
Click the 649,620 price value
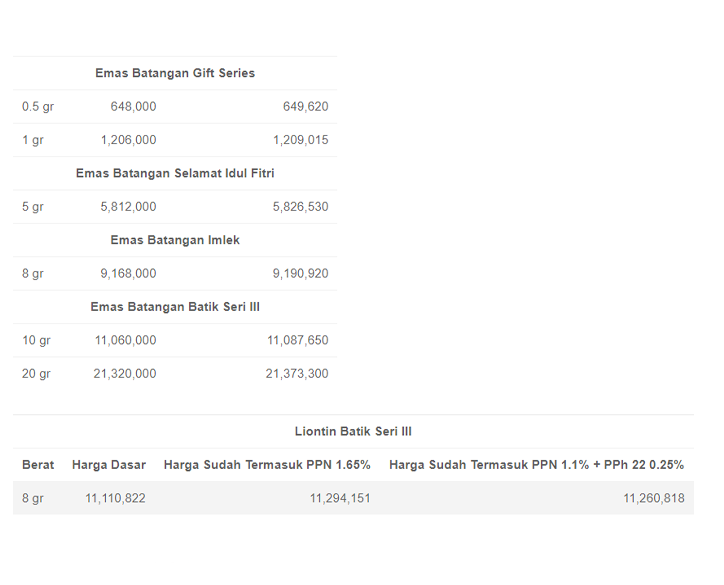[x=306, y=107]
